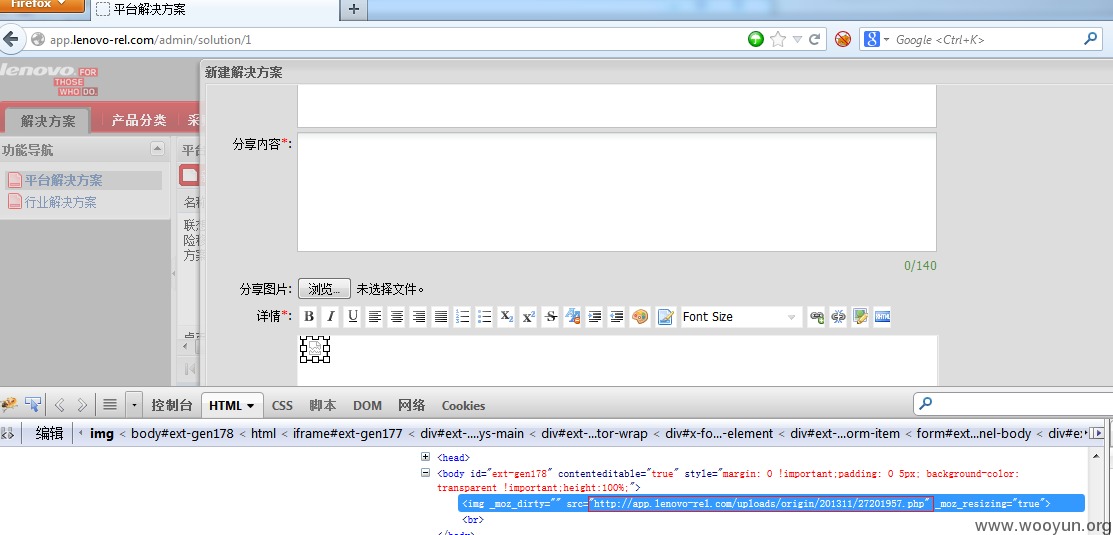The image size is (1113, 535).
Task: Apply superscript formatting
Action: tap(528, 317)
